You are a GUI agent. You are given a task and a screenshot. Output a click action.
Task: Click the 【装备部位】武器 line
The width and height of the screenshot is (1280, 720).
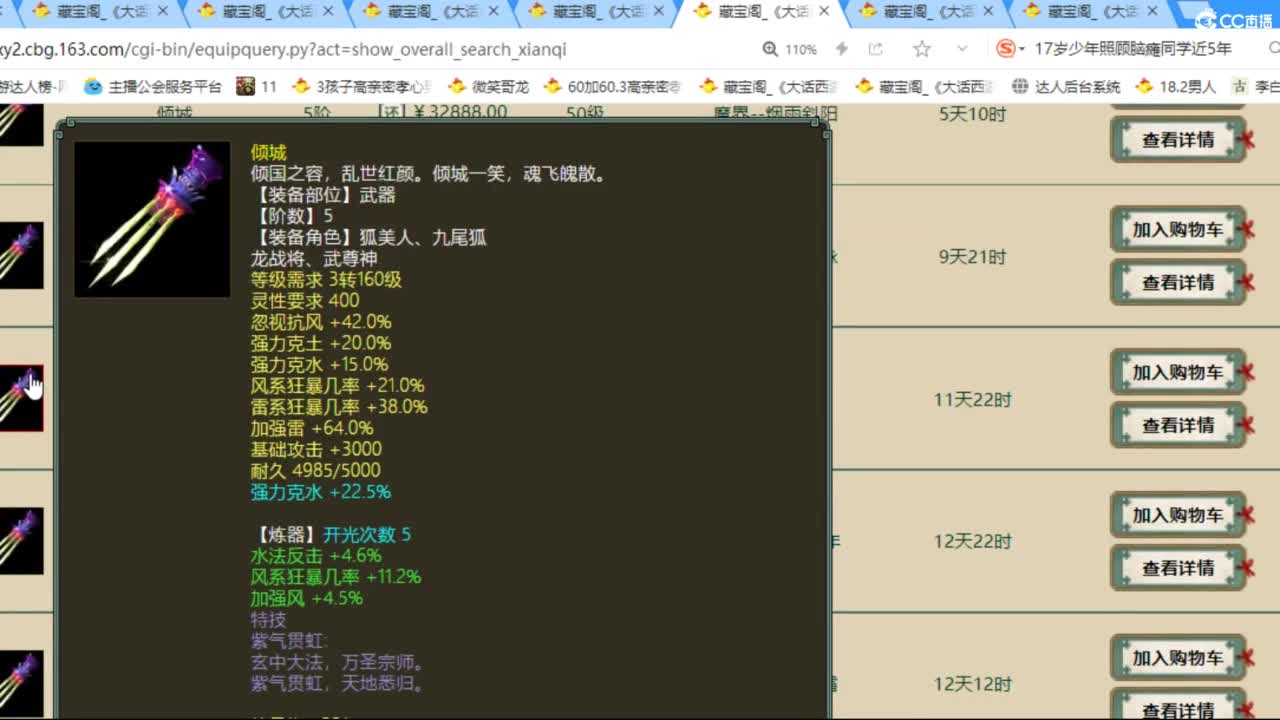tap(323, 195)
